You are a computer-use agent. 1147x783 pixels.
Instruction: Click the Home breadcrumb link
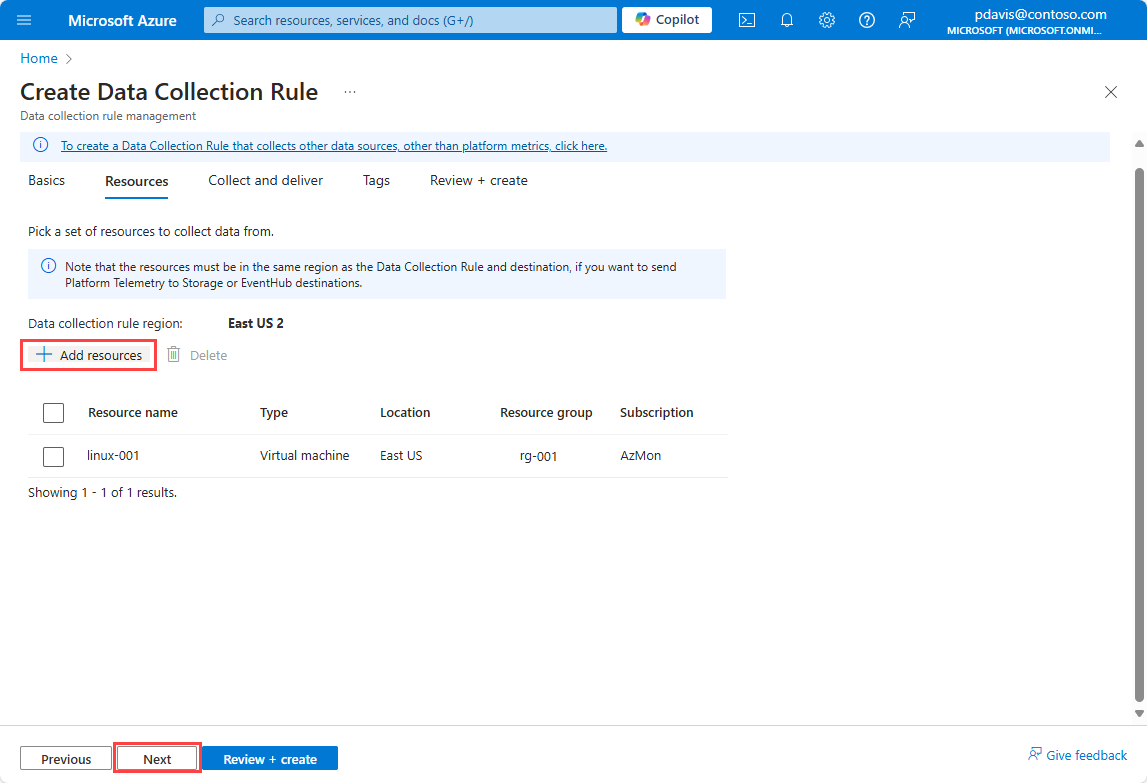click(x=39, y=59)
